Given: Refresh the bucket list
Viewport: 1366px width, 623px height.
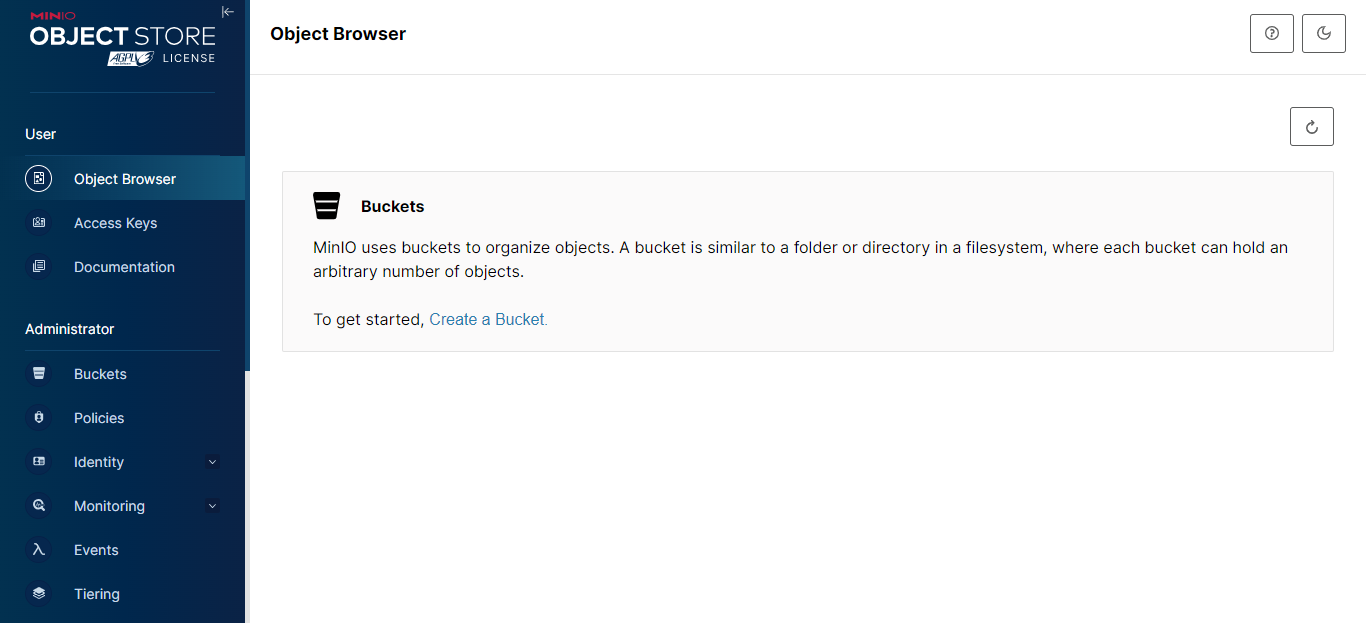Looking at the screenshot, I should pos(1312,127).
